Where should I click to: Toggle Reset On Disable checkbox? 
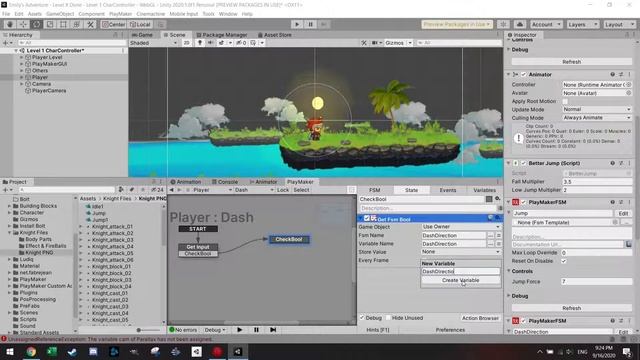point(564,261)
